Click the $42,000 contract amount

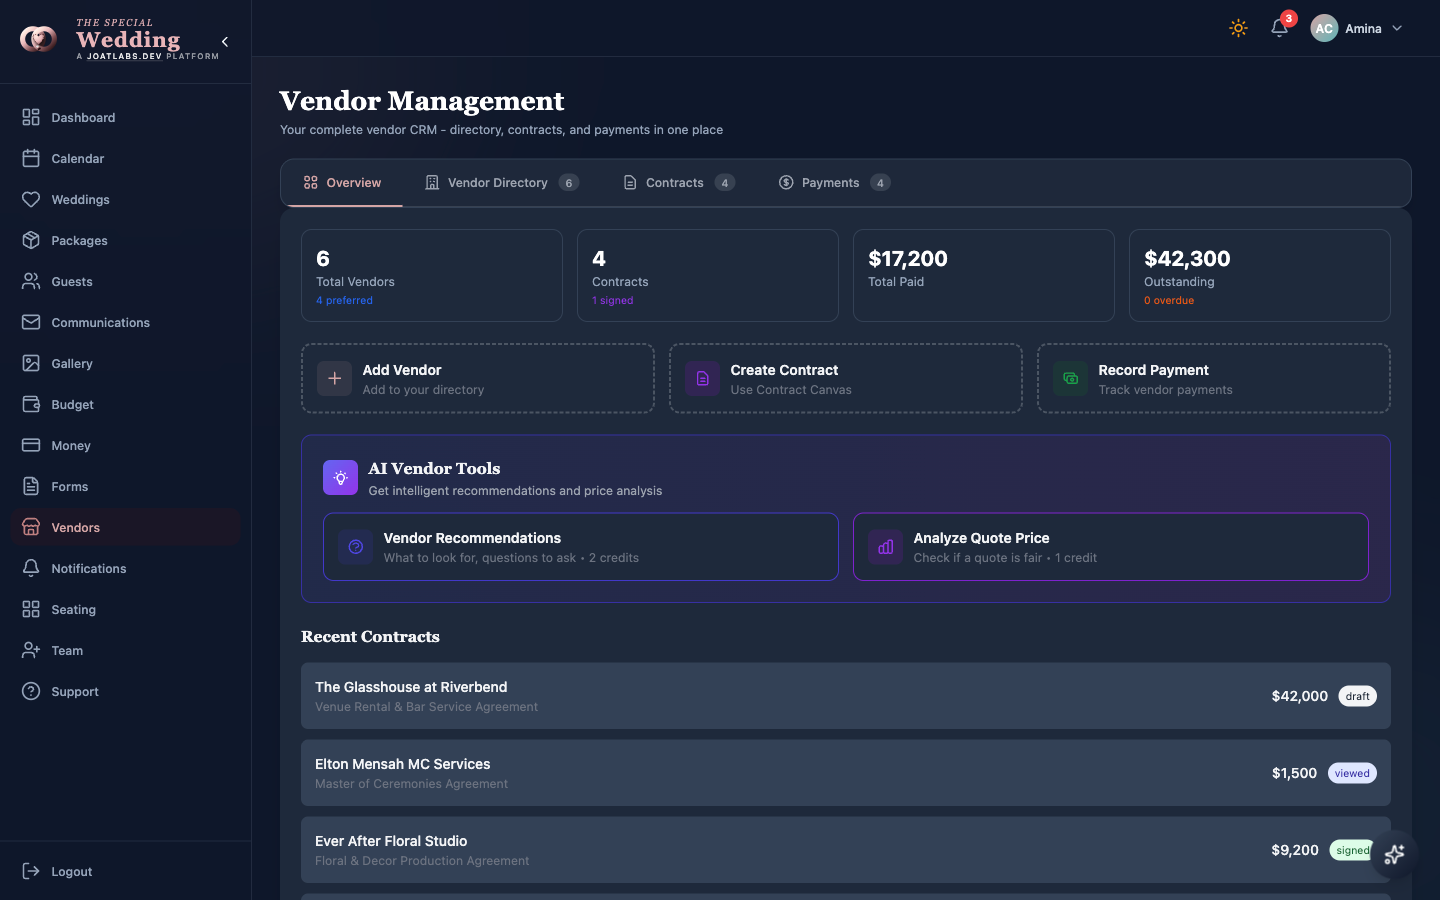1299,696
